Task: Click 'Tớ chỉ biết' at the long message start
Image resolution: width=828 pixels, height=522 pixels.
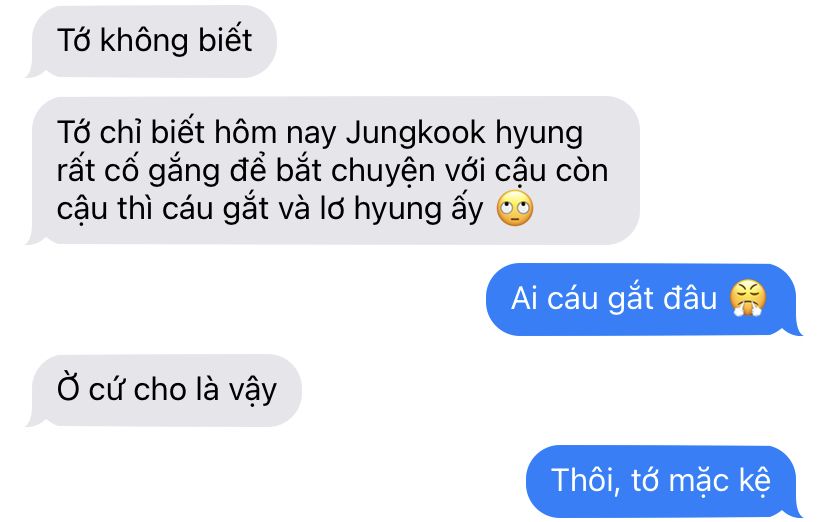Action: tap(130, 132)
